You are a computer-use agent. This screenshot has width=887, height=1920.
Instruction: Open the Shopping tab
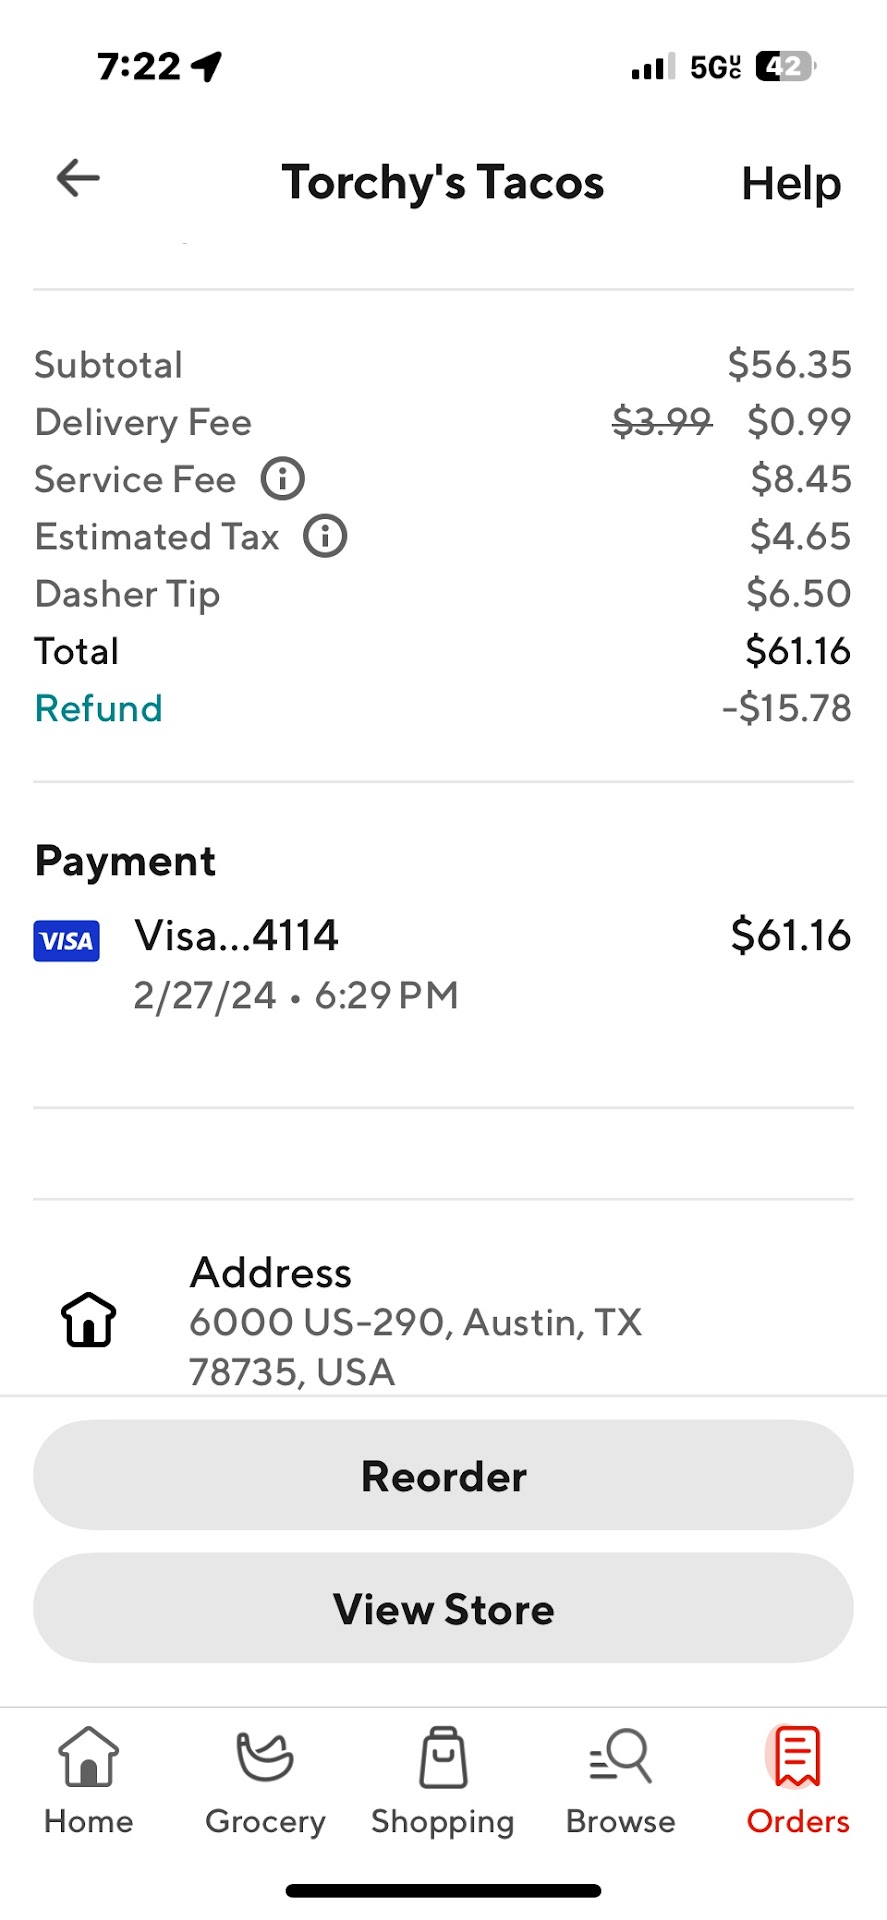[x=443, y=1780]
